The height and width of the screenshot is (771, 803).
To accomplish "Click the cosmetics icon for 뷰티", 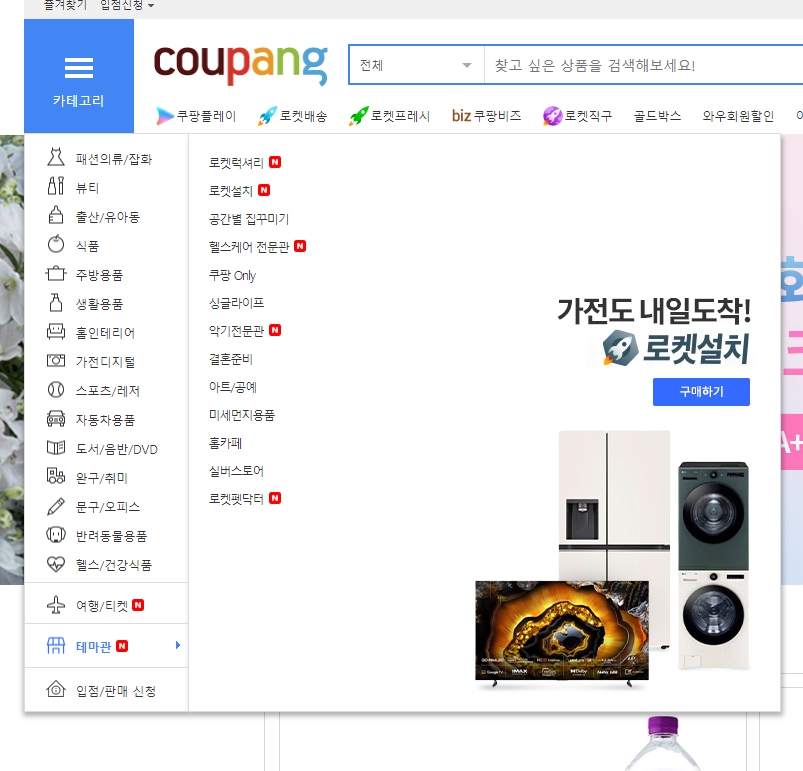I will 56,186.
